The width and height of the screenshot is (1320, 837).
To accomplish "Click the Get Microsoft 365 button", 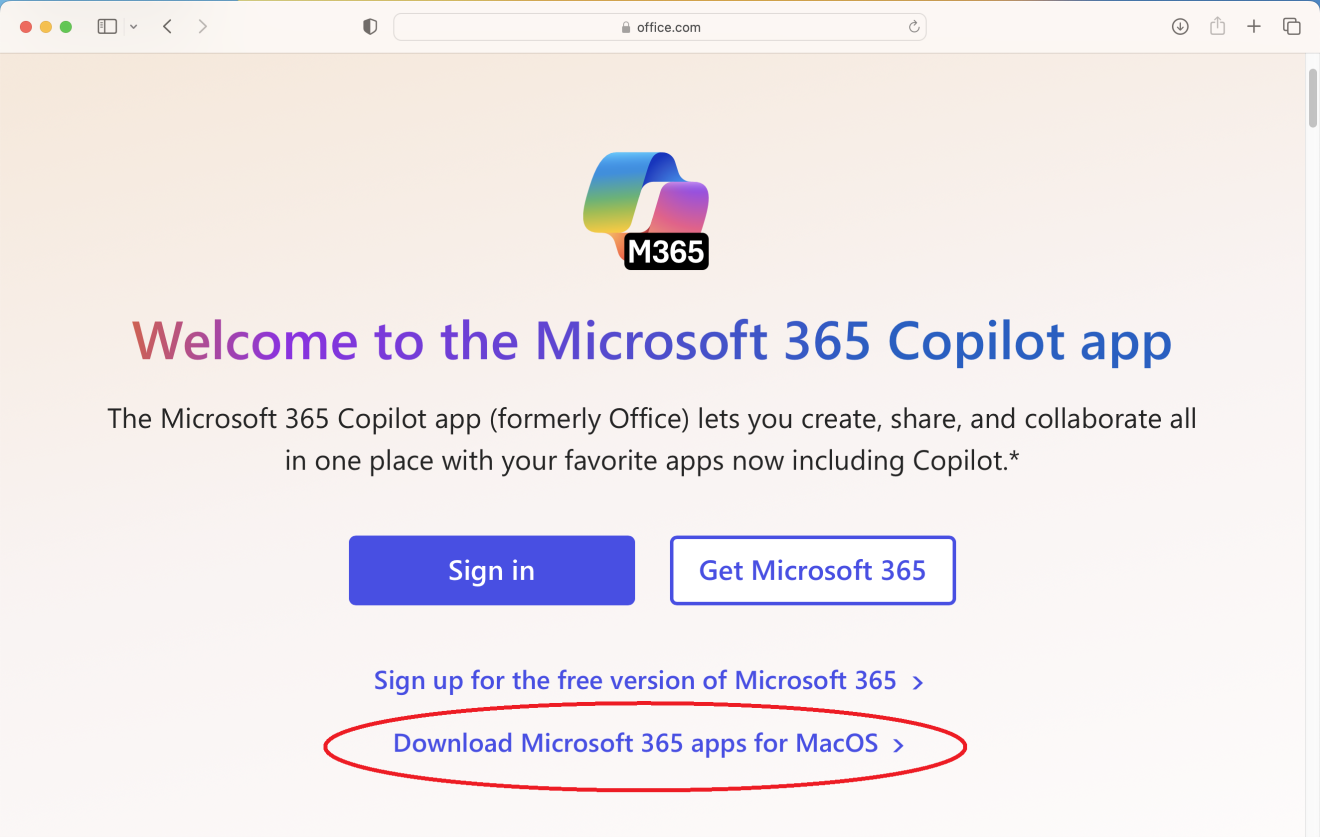I will pos(813,570).
